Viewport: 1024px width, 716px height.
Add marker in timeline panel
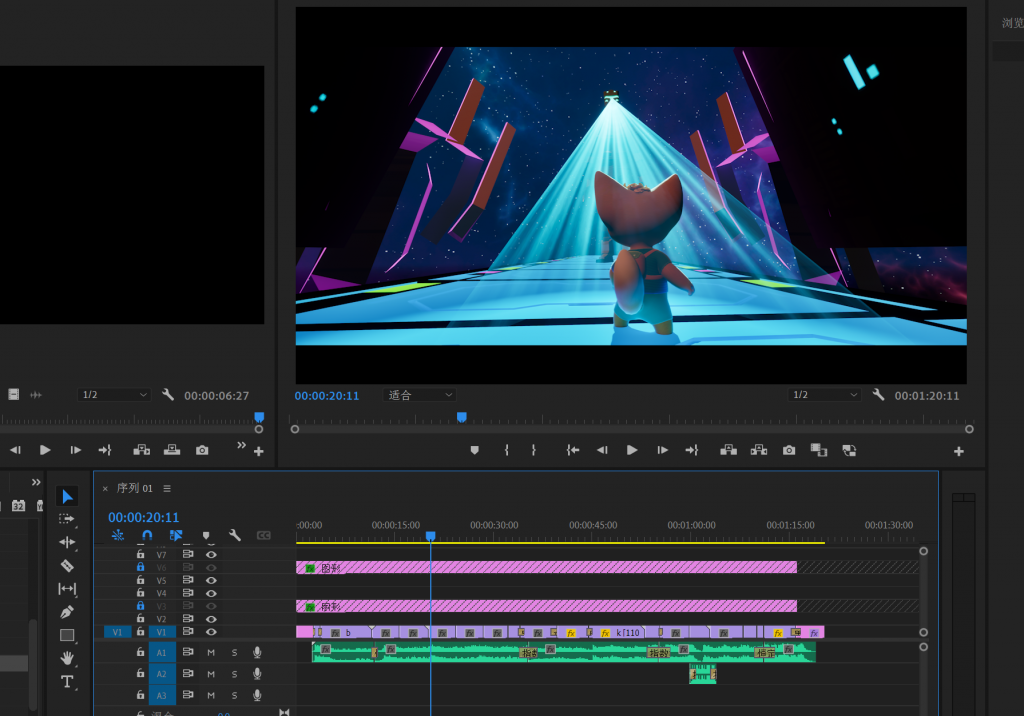(206, 536)
